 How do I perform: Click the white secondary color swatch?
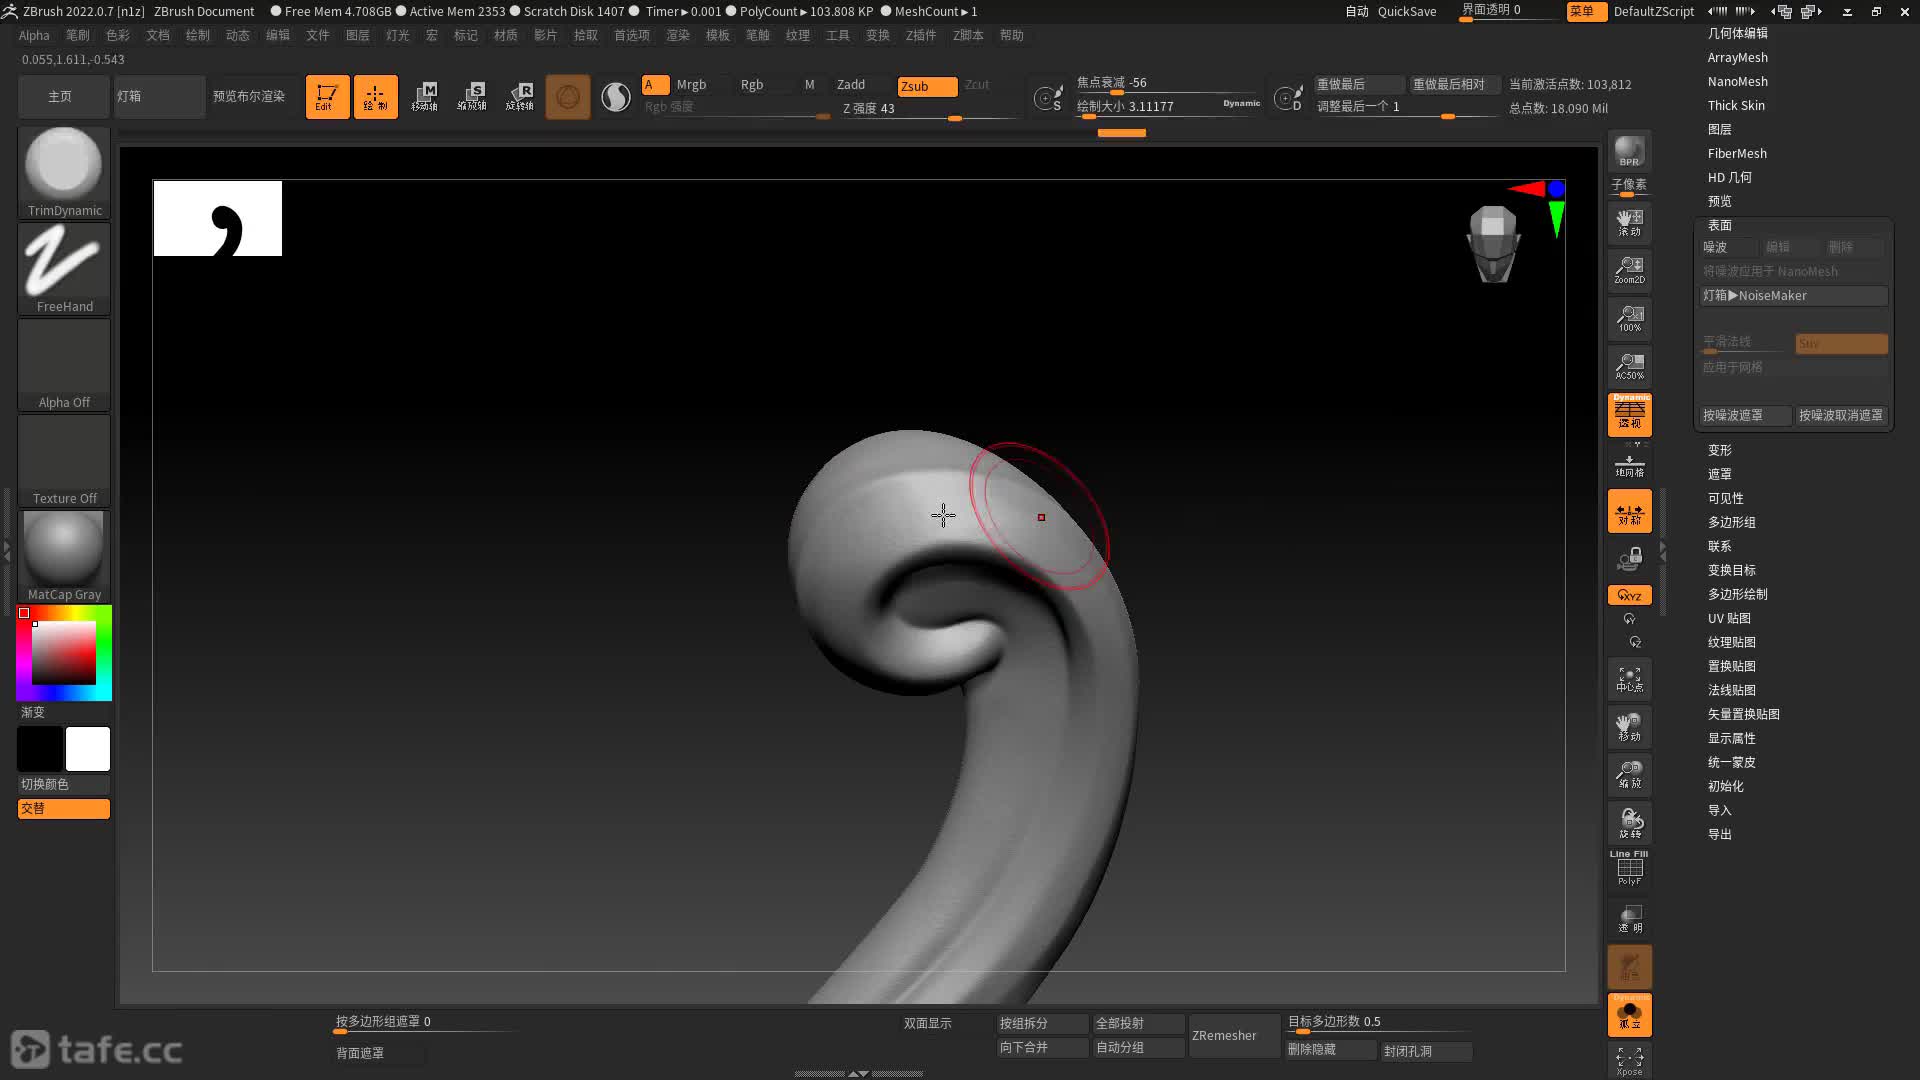pos(88,749)
